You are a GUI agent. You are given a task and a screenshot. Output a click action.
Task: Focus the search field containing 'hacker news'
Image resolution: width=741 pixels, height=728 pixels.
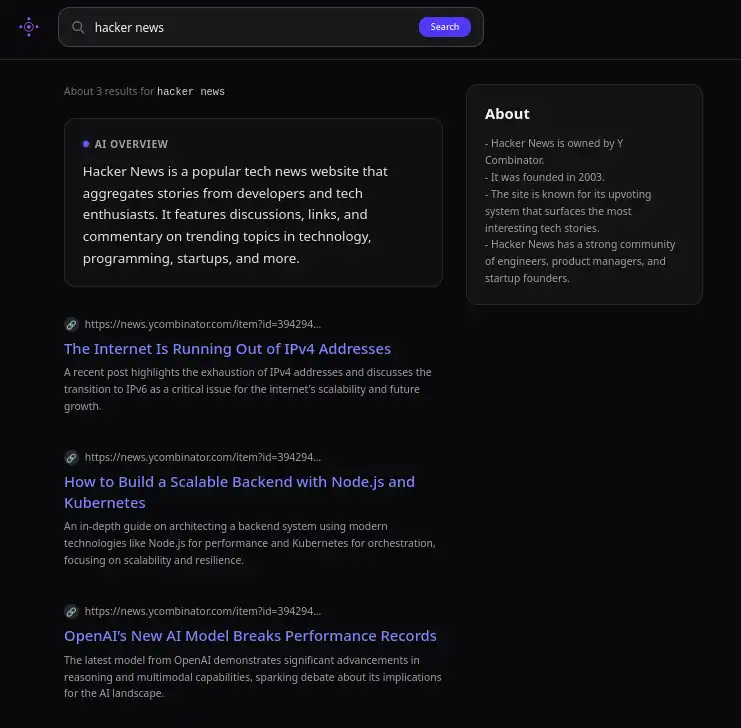250,27
